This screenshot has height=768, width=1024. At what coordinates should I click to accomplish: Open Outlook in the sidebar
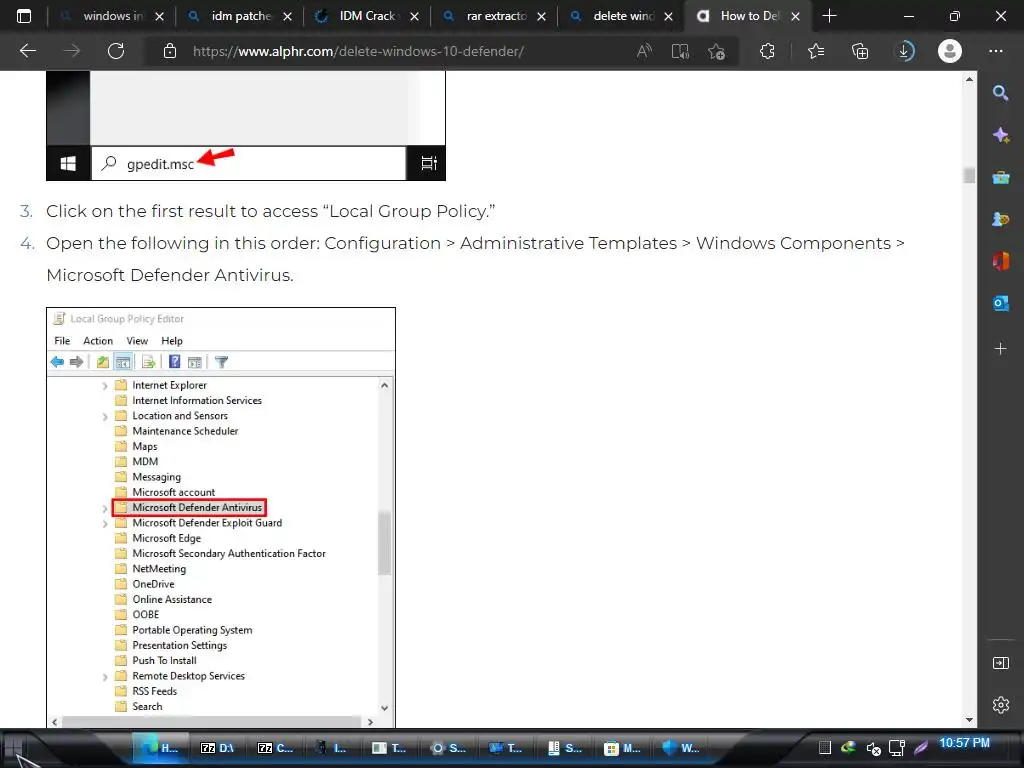tap(1000, 303)
